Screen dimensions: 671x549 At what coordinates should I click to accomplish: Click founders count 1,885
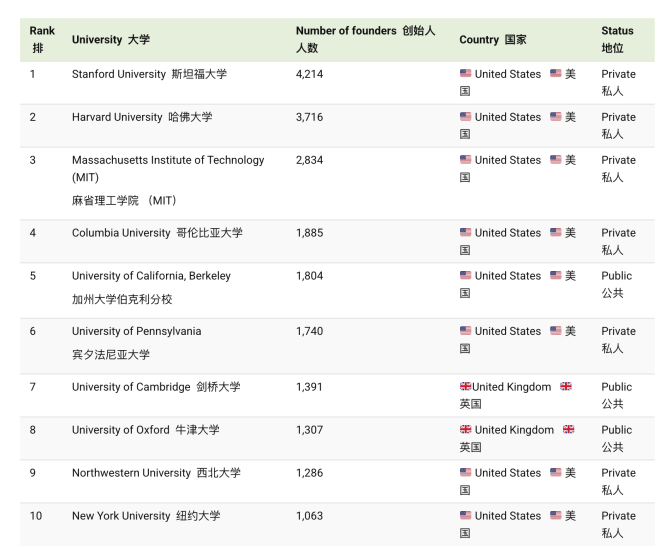[309, 233]
